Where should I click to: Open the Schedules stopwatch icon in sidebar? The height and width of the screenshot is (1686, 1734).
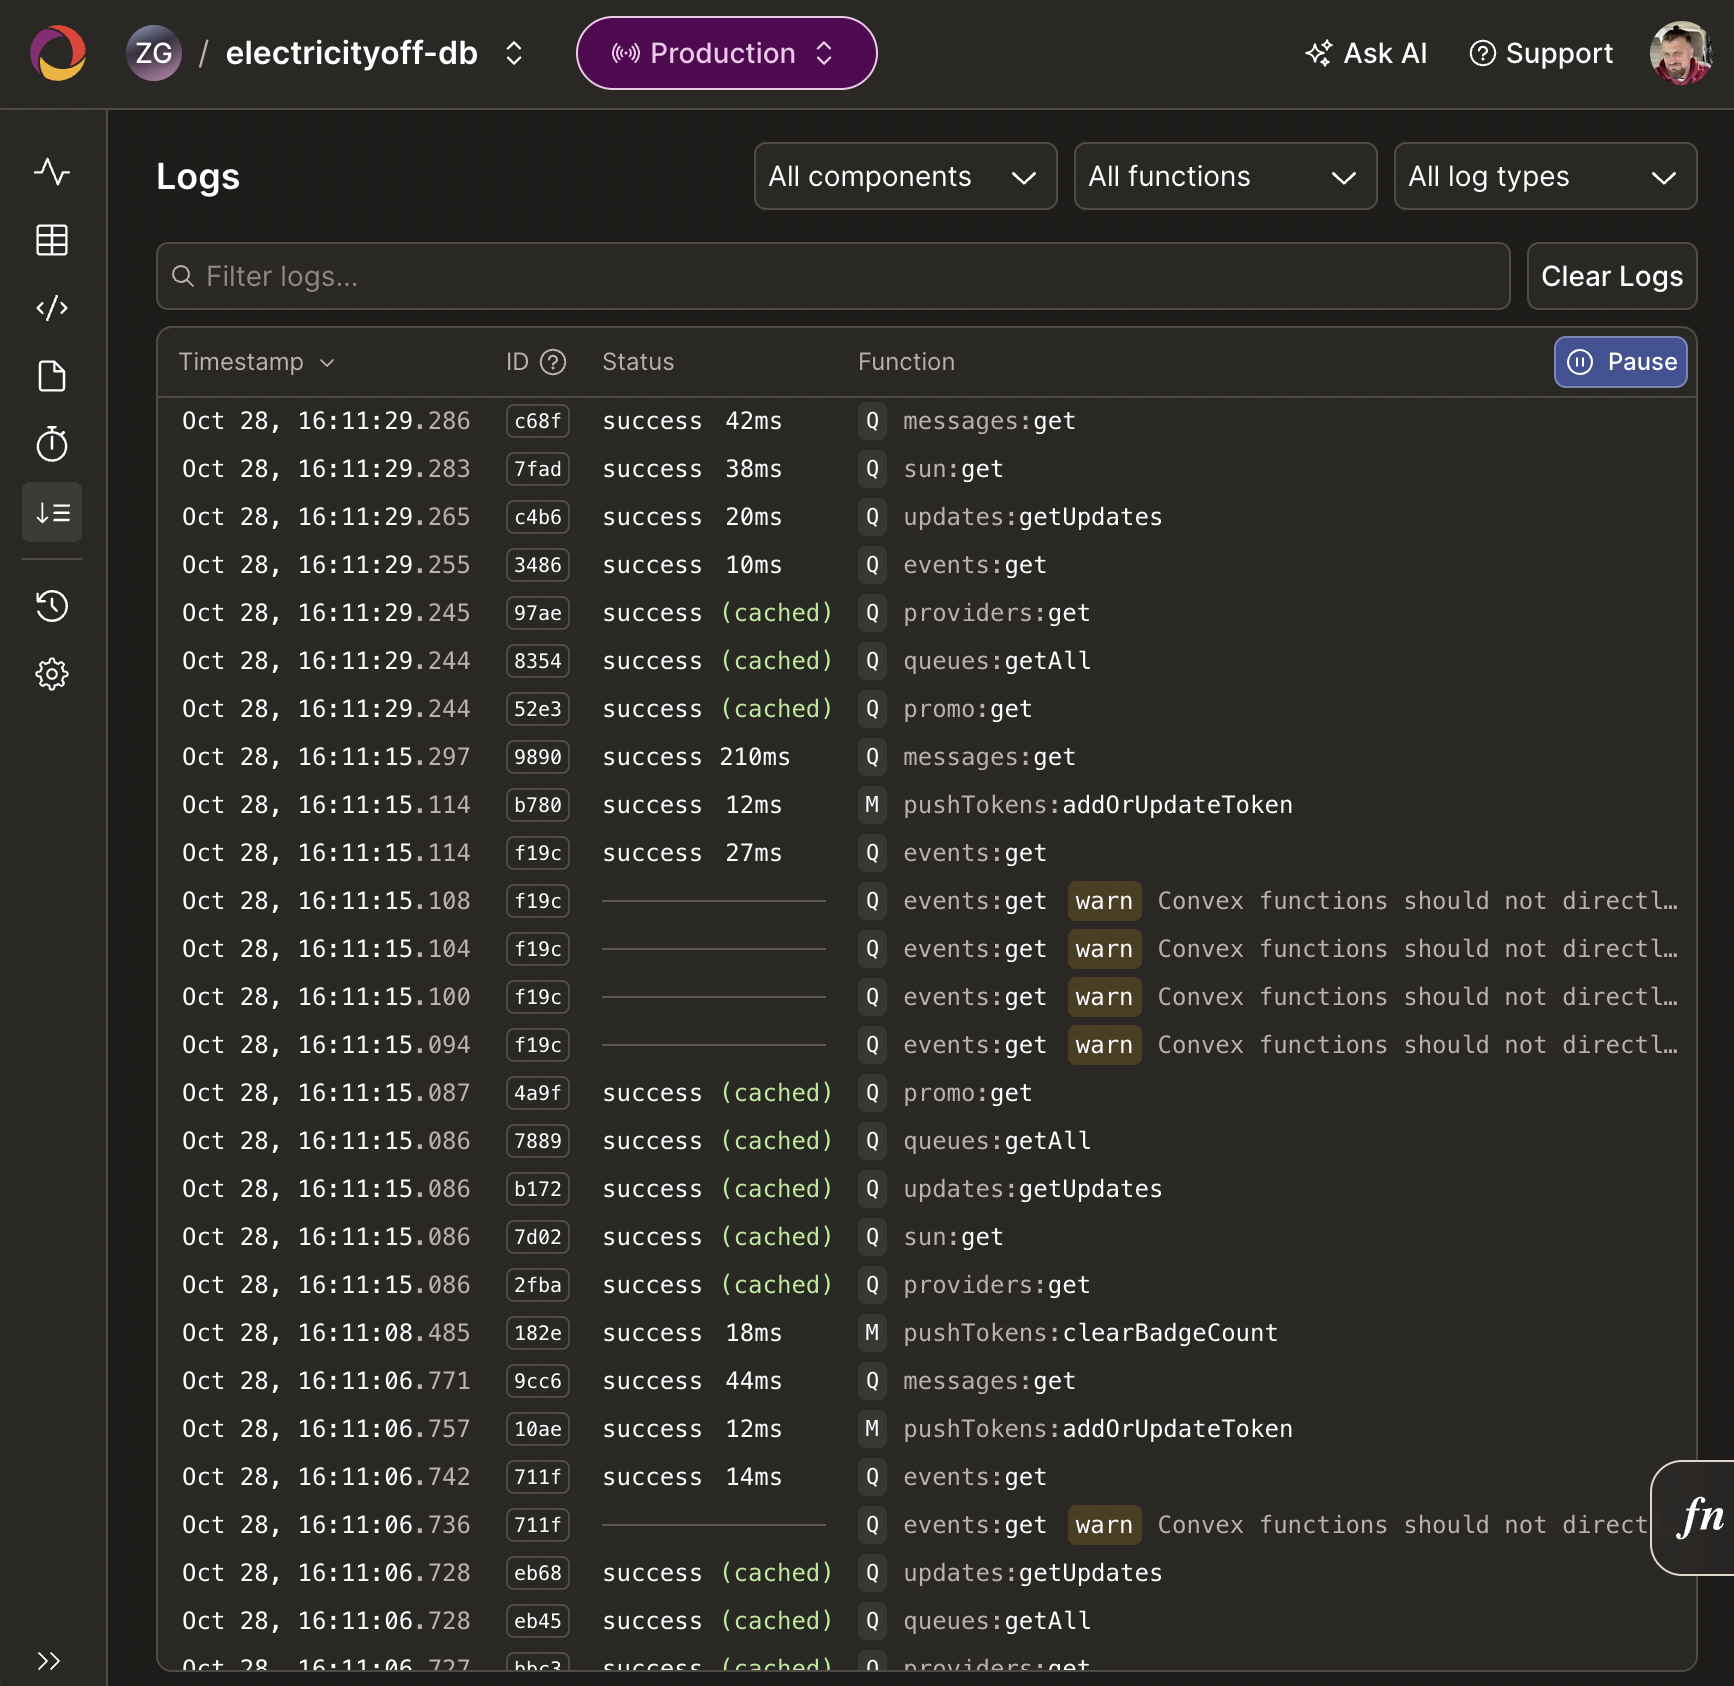click(x=52, y=444)
